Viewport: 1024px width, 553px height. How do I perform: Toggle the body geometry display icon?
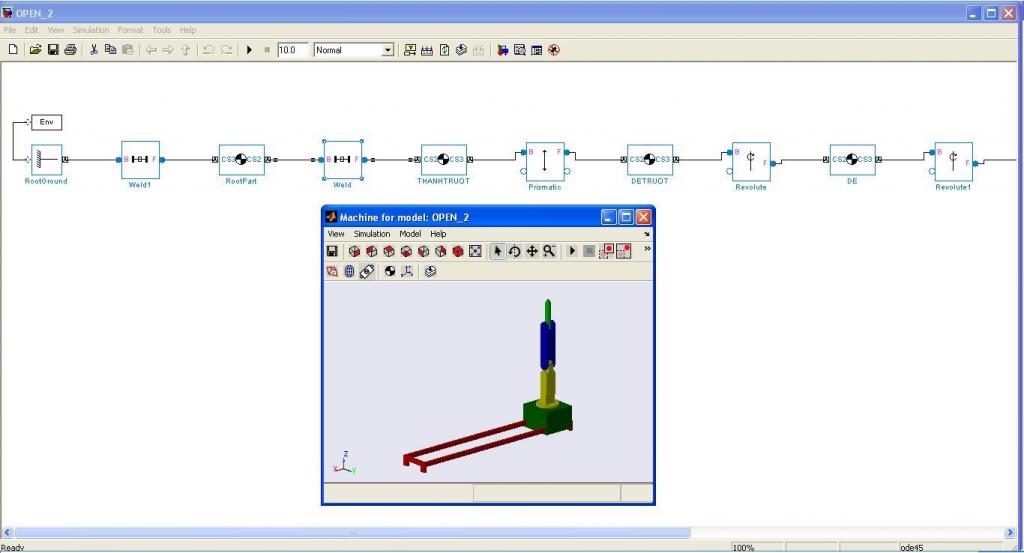tap(367, 272)
